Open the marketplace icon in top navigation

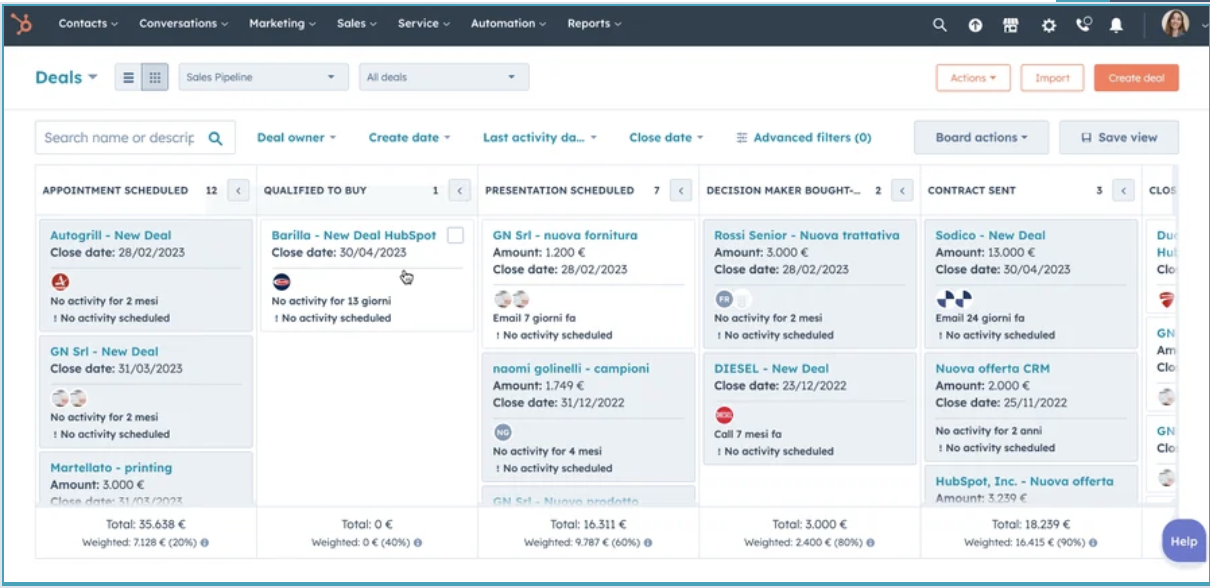coord(1011,25)
